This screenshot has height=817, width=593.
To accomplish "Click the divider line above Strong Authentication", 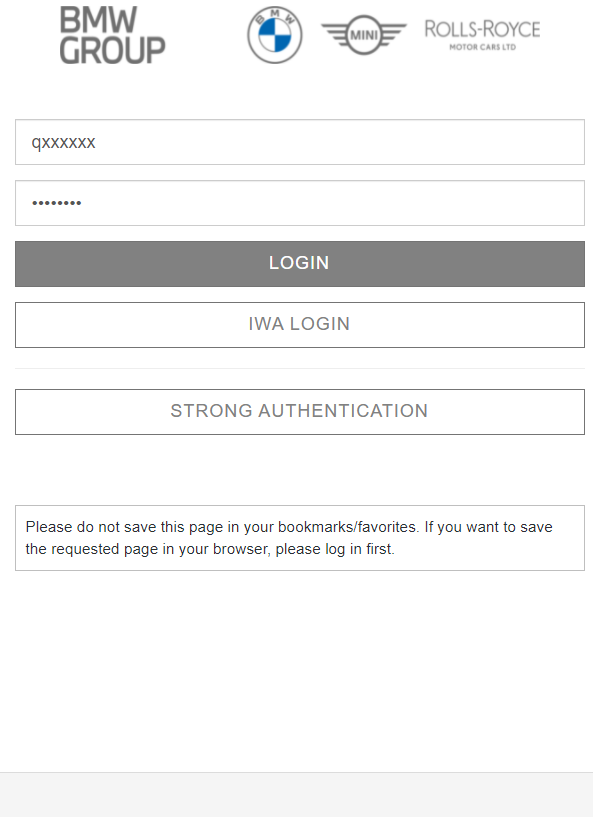I will [300, 368].
